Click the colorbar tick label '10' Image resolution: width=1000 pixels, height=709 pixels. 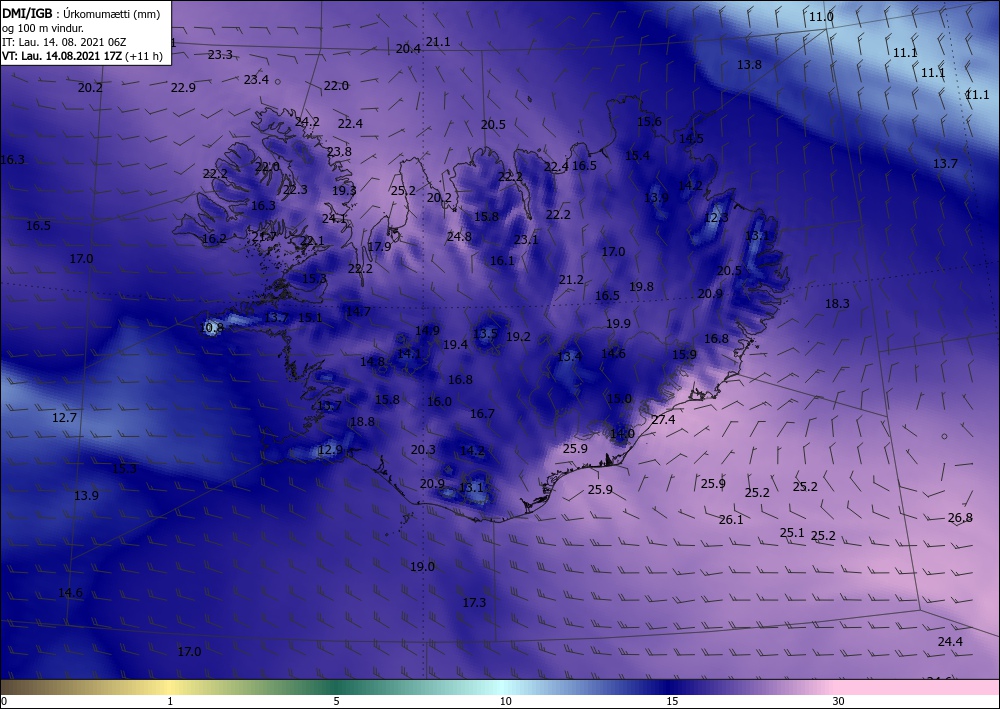tap(505, 701)
